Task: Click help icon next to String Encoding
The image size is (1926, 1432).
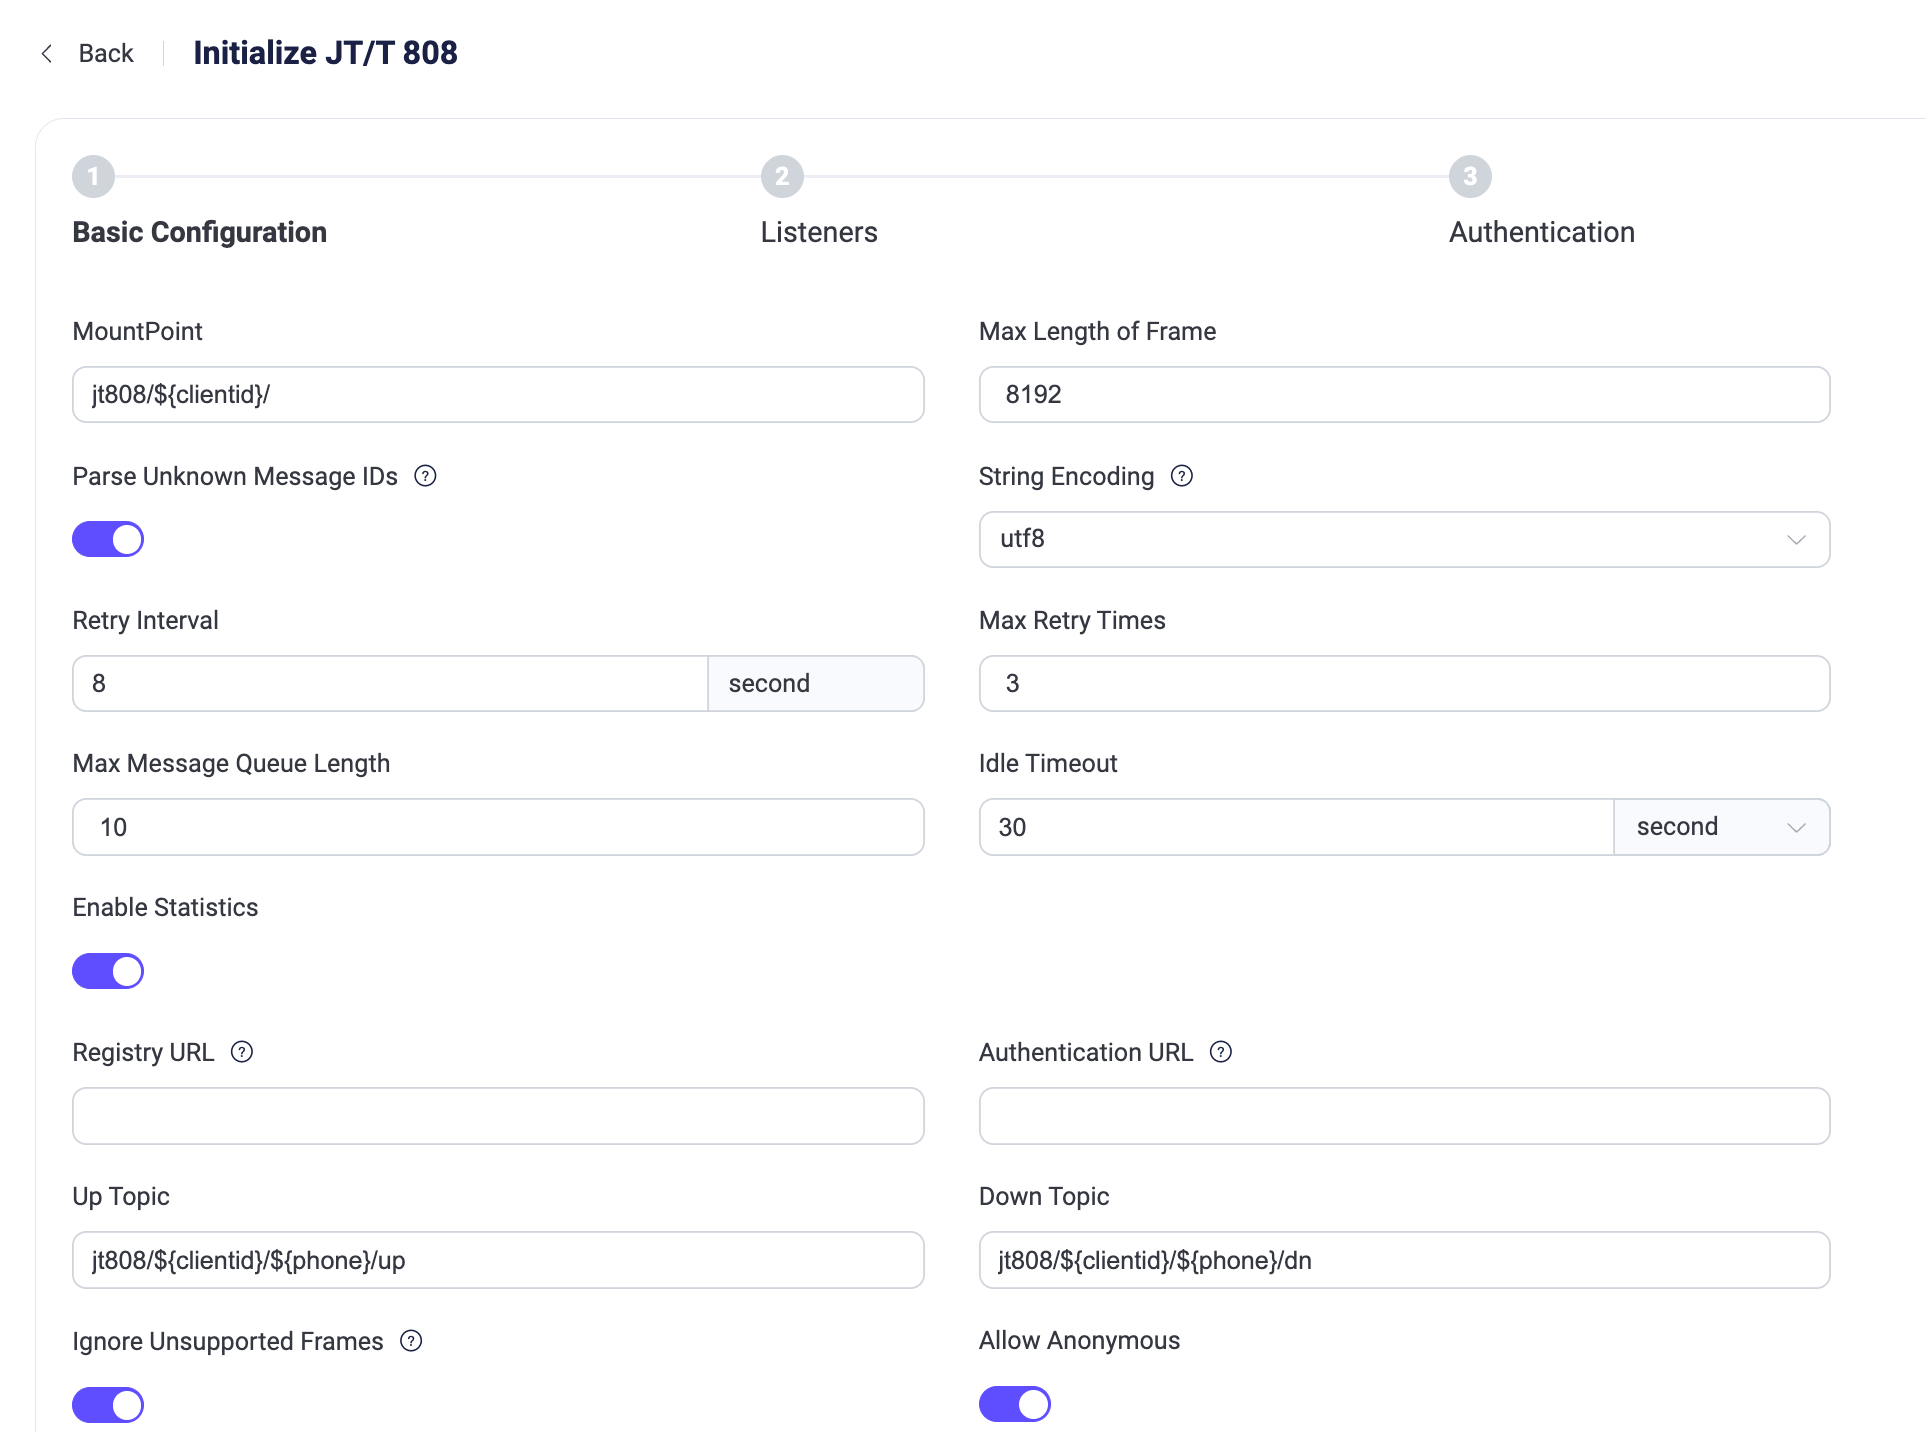Action: click(x=1181, y=476)
